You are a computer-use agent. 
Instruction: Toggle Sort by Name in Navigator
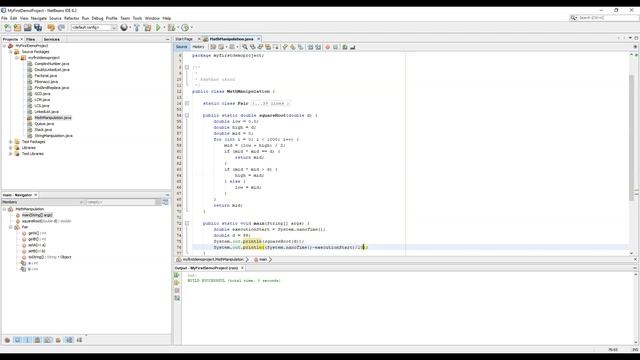[69, 340]
